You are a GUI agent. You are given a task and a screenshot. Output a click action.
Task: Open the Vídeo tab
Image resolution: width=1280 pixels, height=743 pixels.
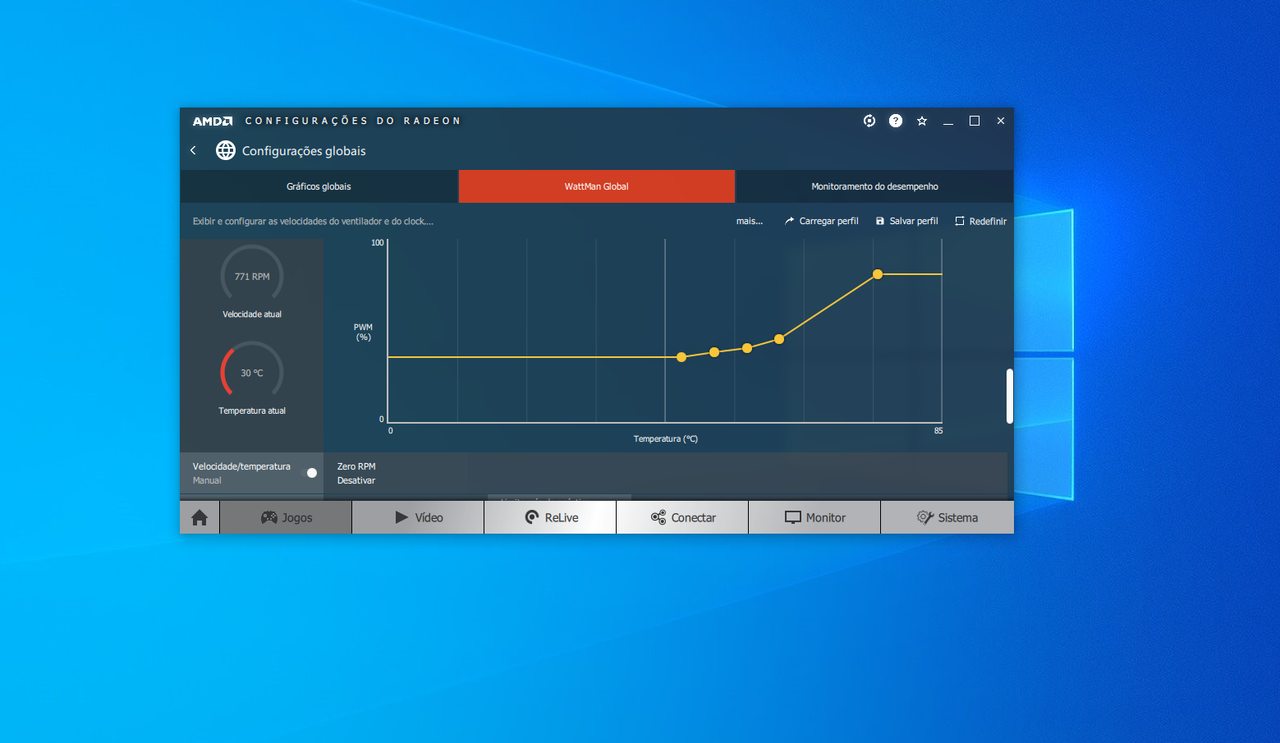(x=418, y=517)
